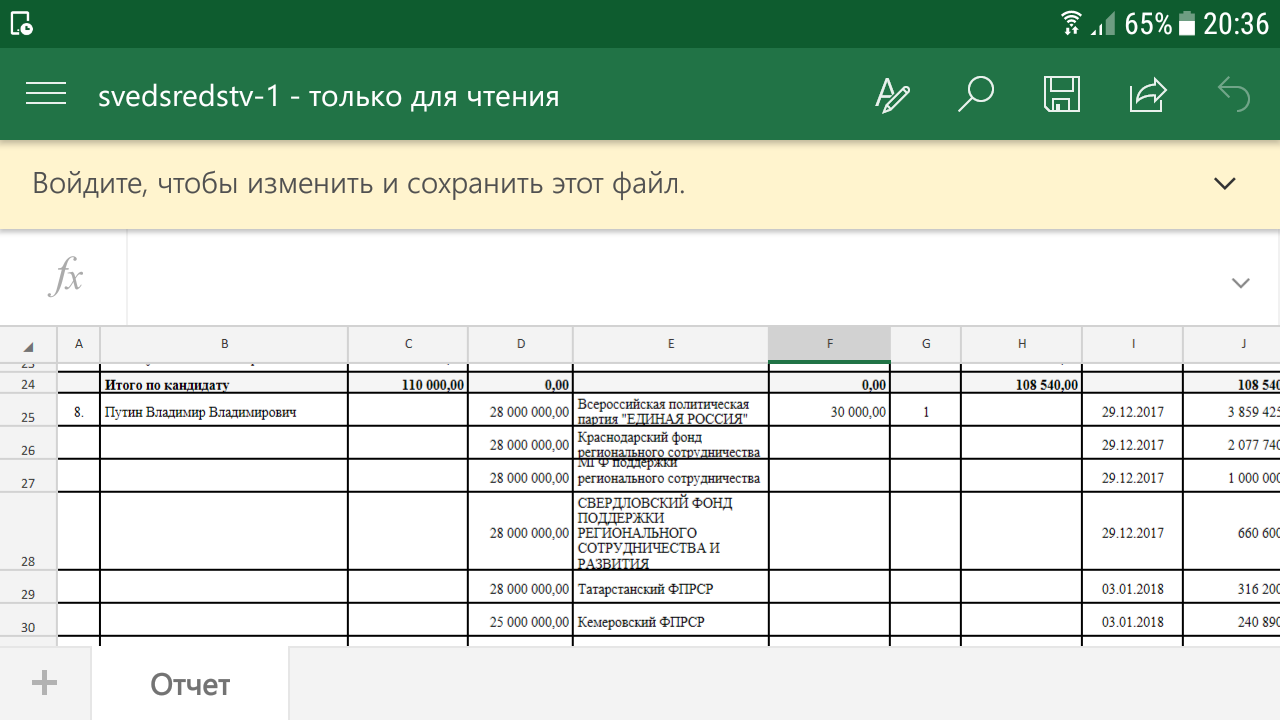
Task: Select row 28 header
Action: pyautogui.click(x=28, y=531)
